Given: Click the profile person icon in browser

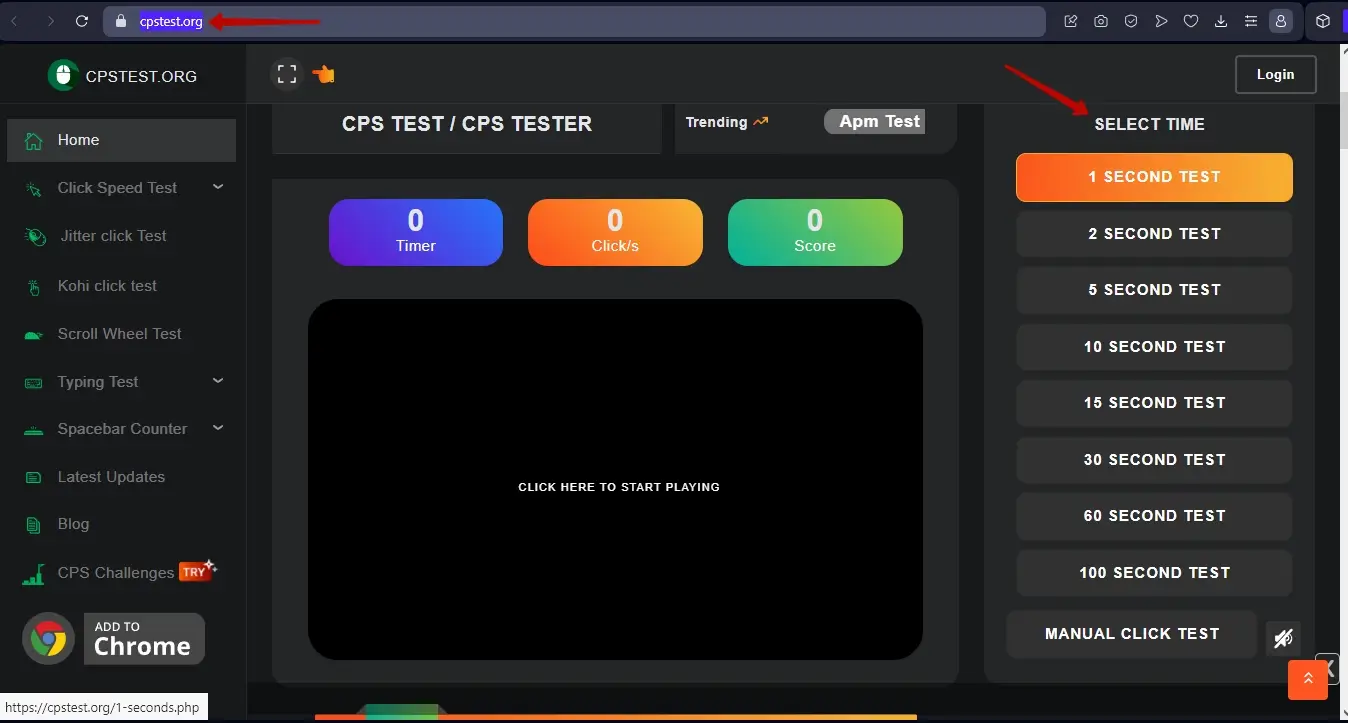Looking at the screenshot, I should pyautogui.click(x=1280, y=21).
